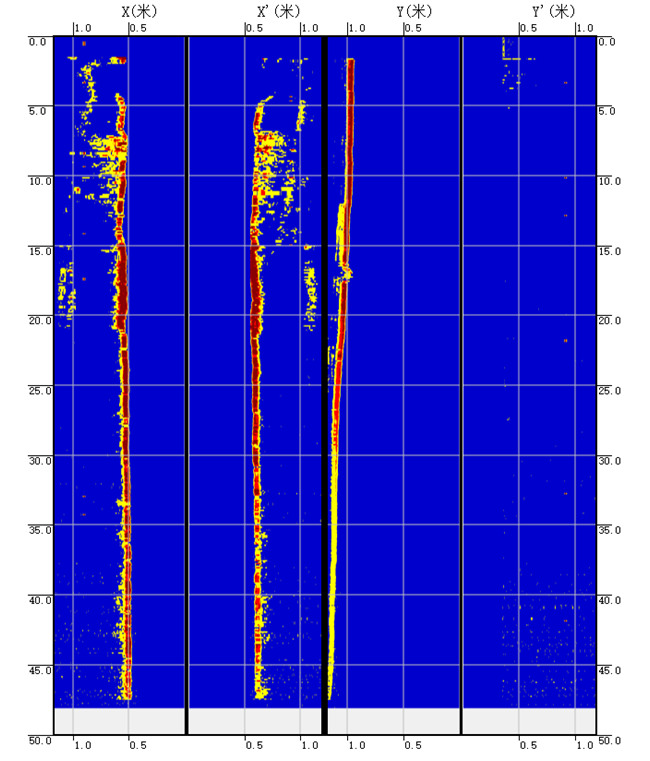
Task: Click top 0.5 tick label of X panel
Action: [x=138, y=28]
